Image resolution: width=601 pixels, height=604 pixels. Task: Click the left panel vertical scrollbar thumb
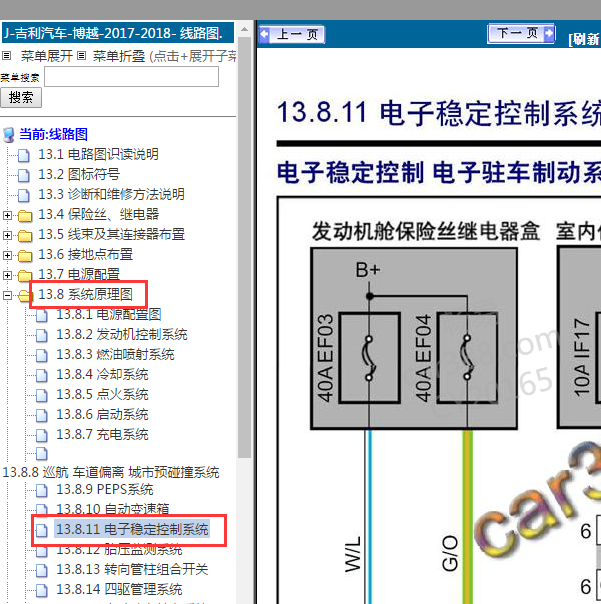[244, 248]
